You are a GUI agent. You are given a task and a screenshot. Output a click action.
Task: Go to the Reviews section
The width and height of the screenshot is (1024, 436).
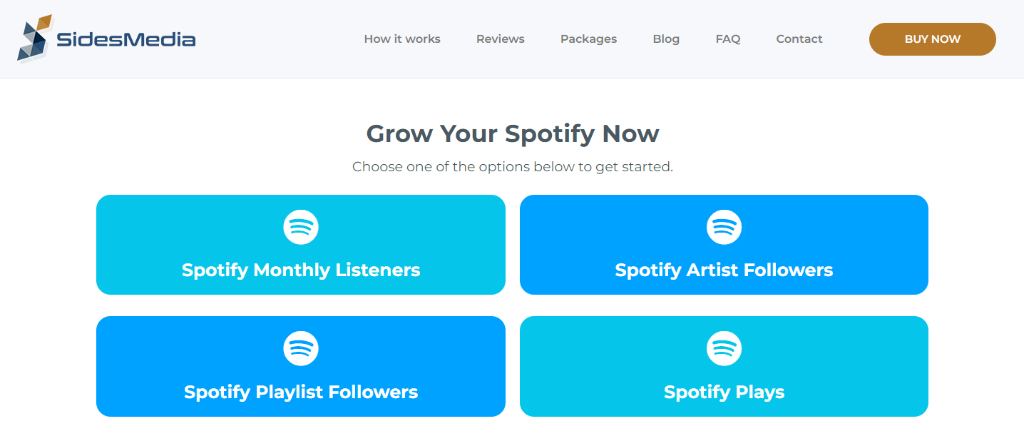coord(500,39)
